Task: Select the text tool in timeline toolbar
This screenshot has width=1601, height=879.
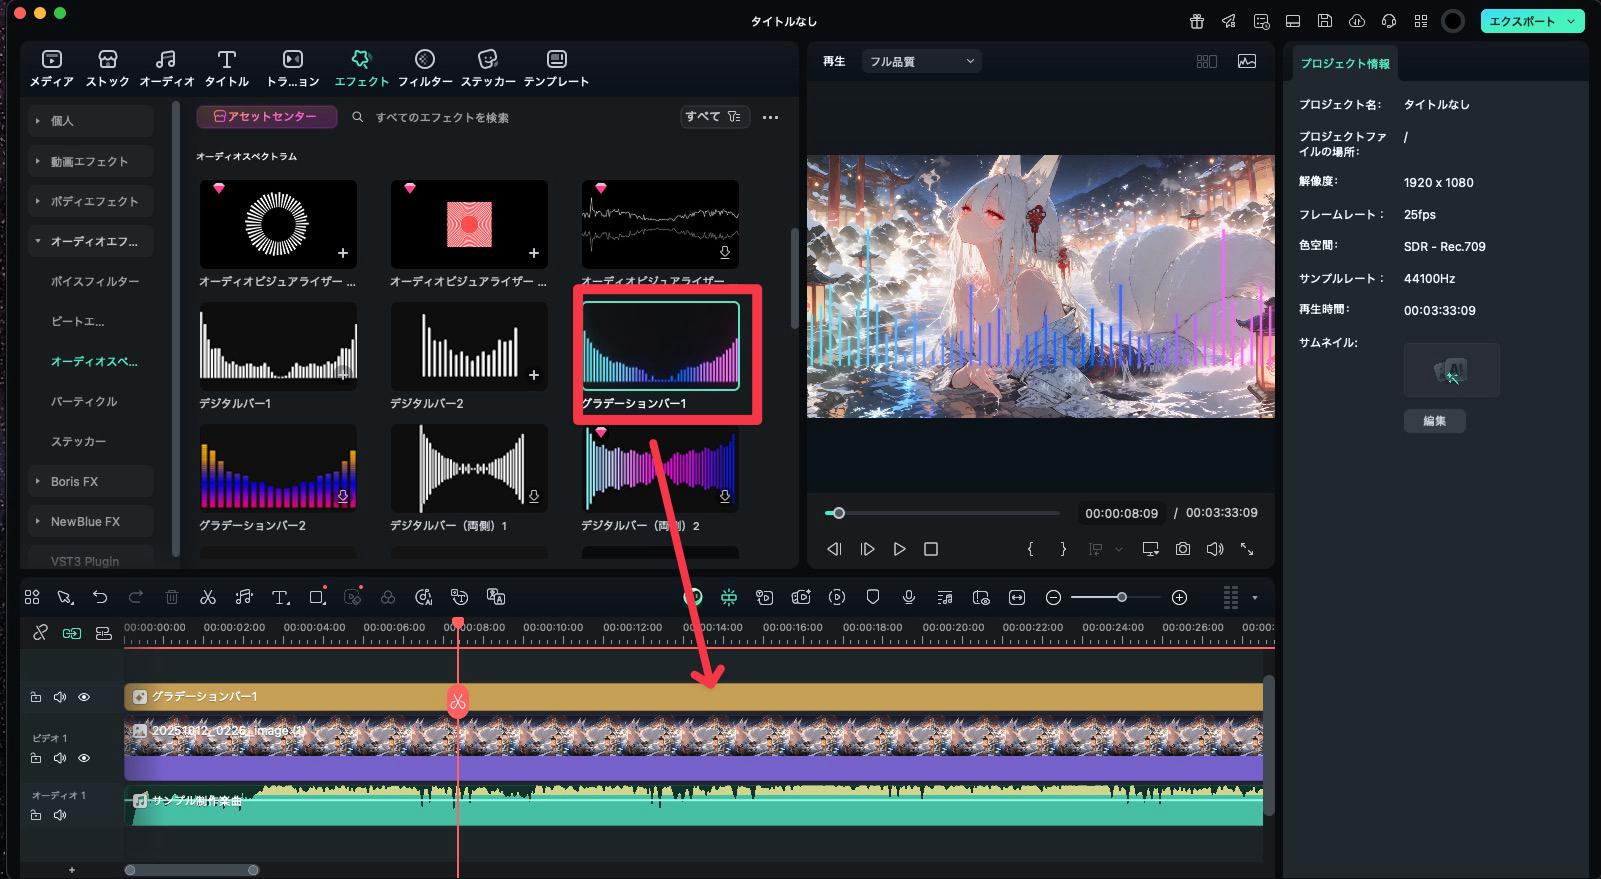Action: [x=280, y=597]
